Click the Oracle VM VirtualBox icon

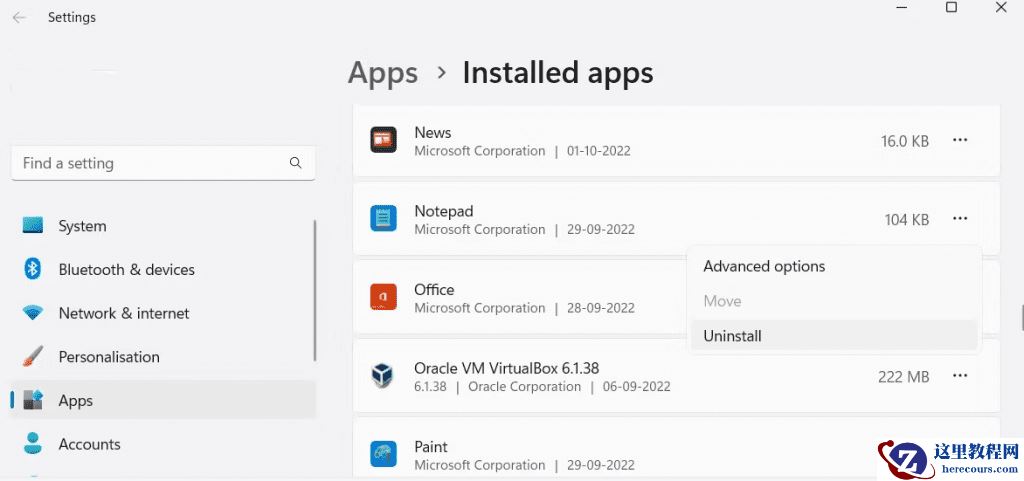382,376
